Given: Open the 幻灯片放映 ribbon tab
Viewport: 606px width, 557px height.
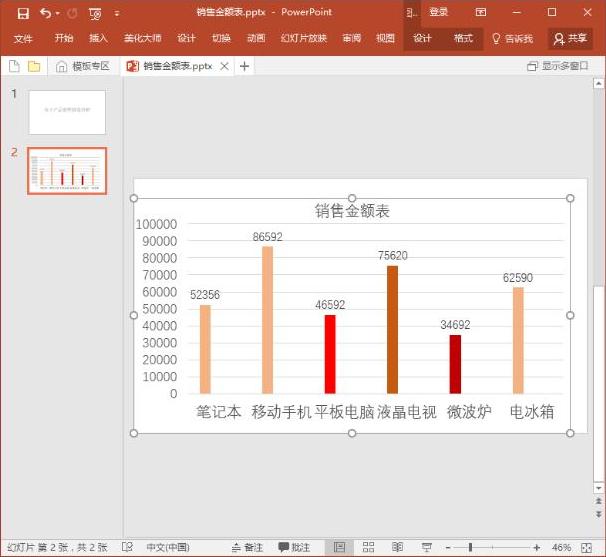Looking at the screenshot, I should pos(304,38).
